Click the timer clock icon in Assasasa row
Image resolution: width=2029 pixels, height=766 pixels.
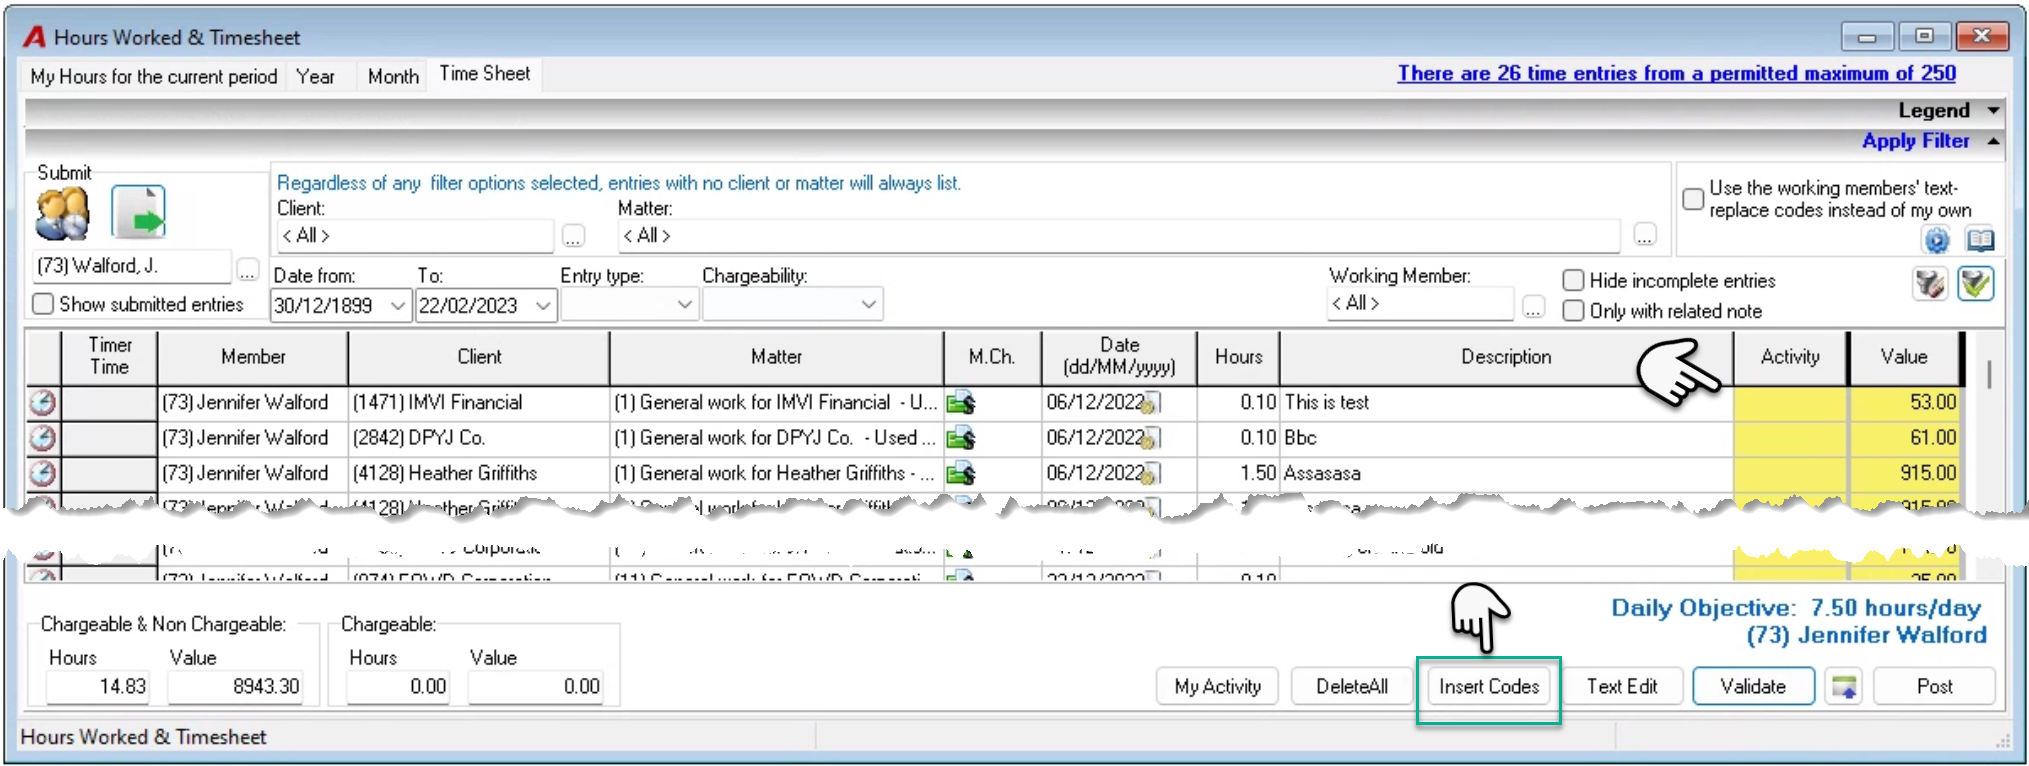[x=42, y=473]
